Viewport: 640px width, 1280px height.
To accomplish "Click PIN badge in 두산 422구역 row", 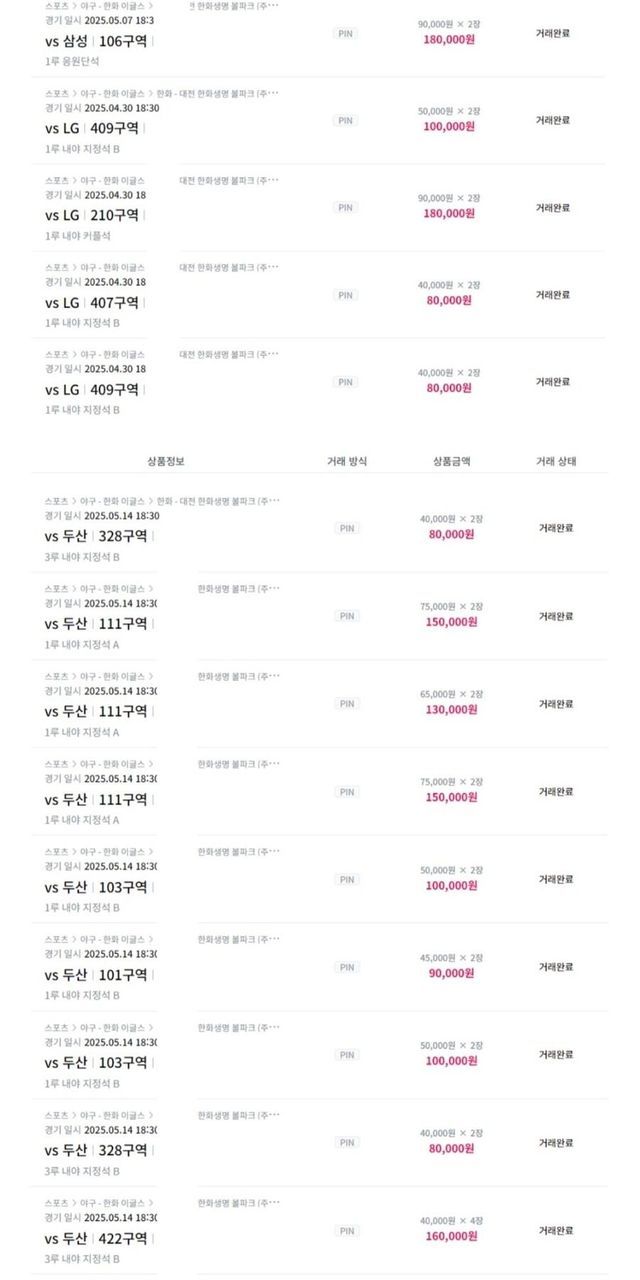I will (x=346, y=1231).
